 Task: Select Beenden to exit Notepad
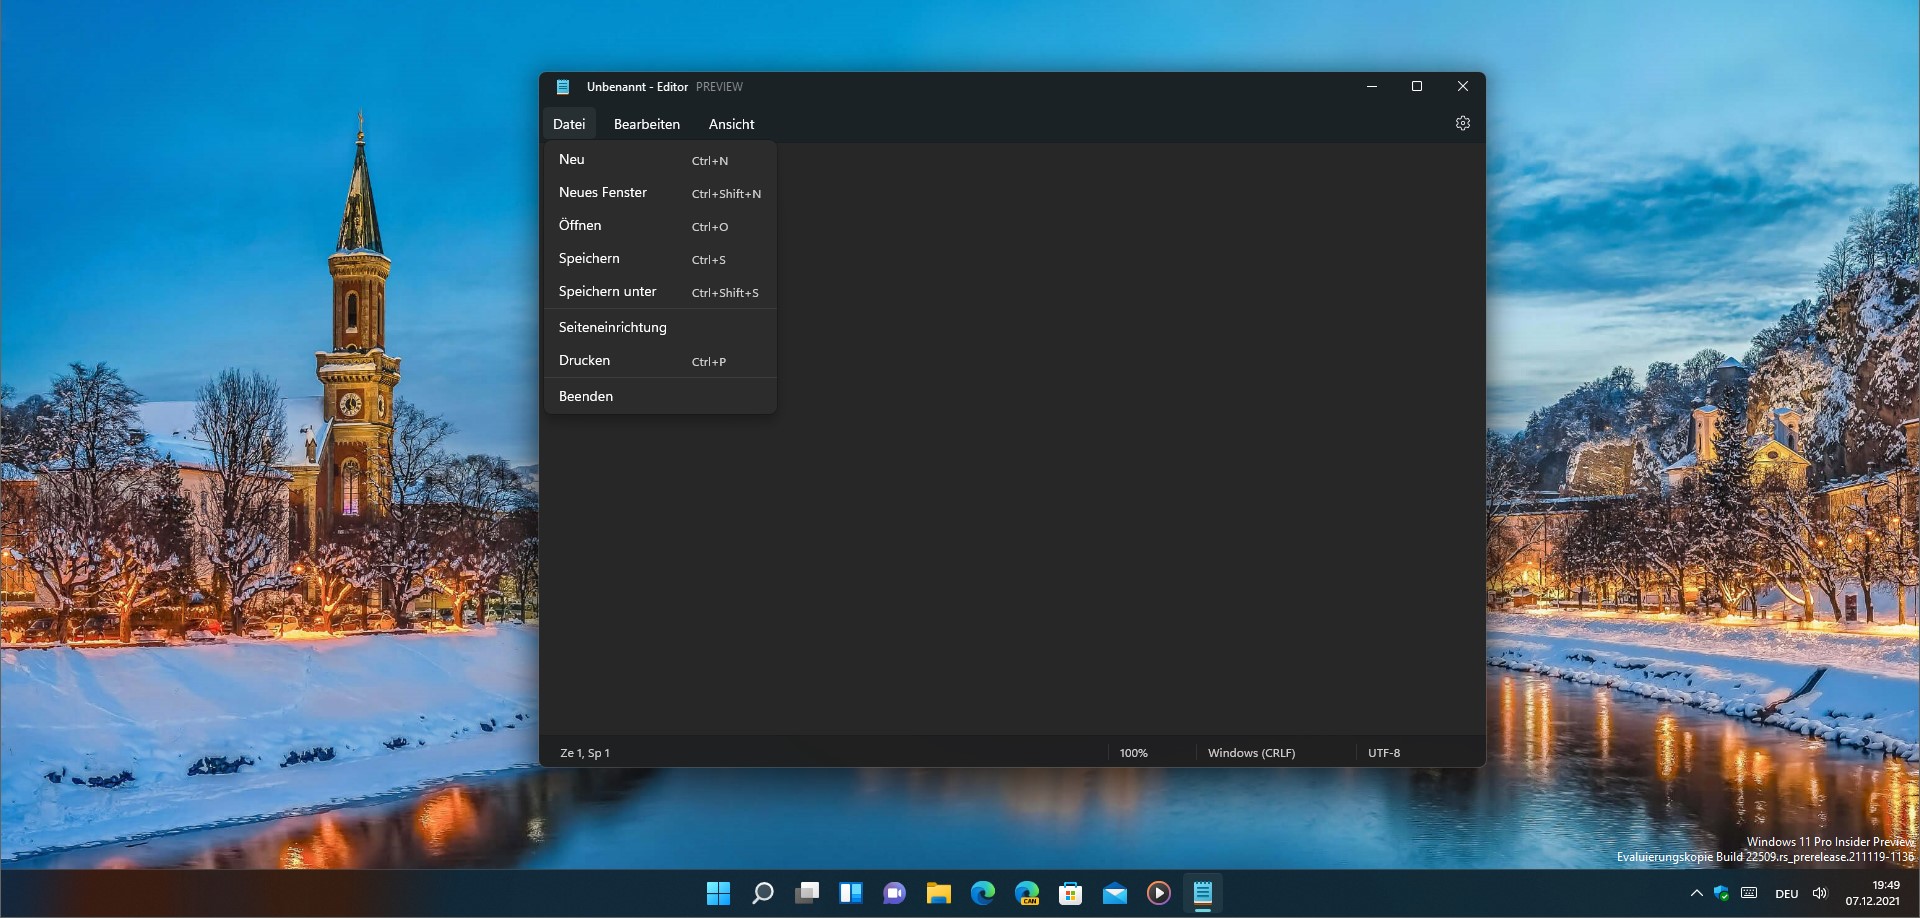pyautogui.click(x=586, y=395)
